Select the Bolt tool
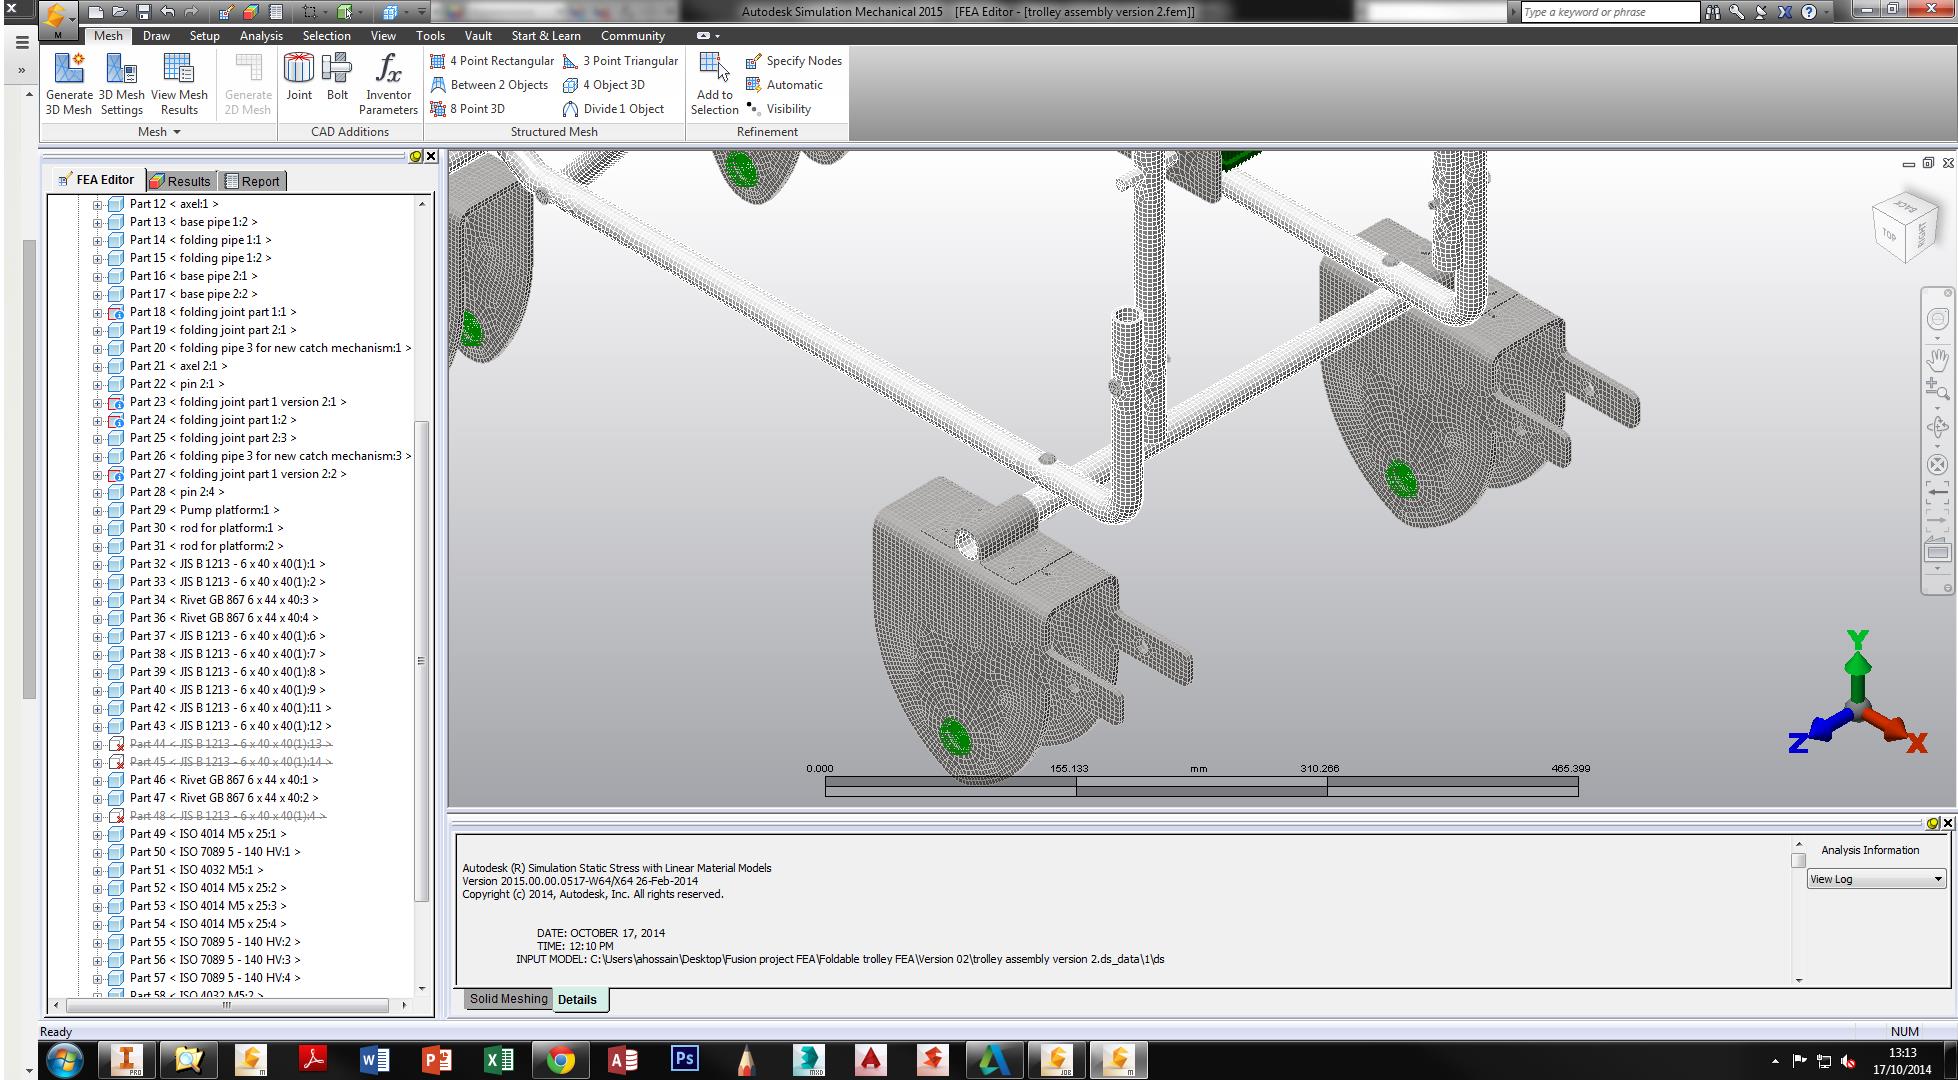The image size is (1958, 1080). pyautogui.click(x=337, y=77)
